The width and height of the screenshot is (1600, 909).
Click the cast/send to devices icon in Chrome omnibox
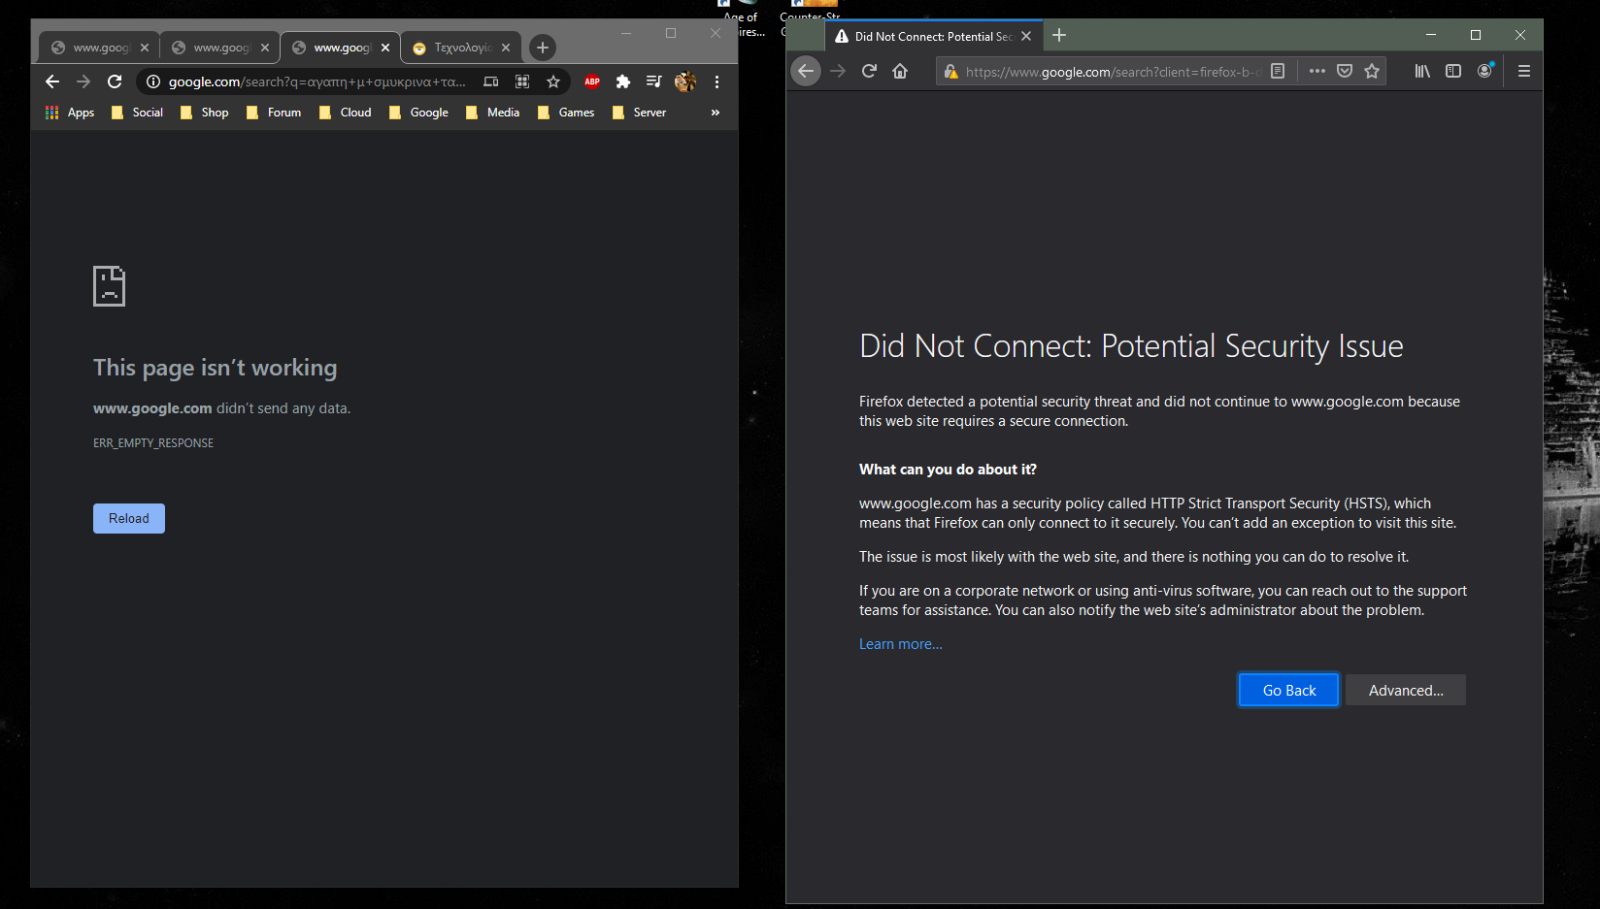coord(491,82)
